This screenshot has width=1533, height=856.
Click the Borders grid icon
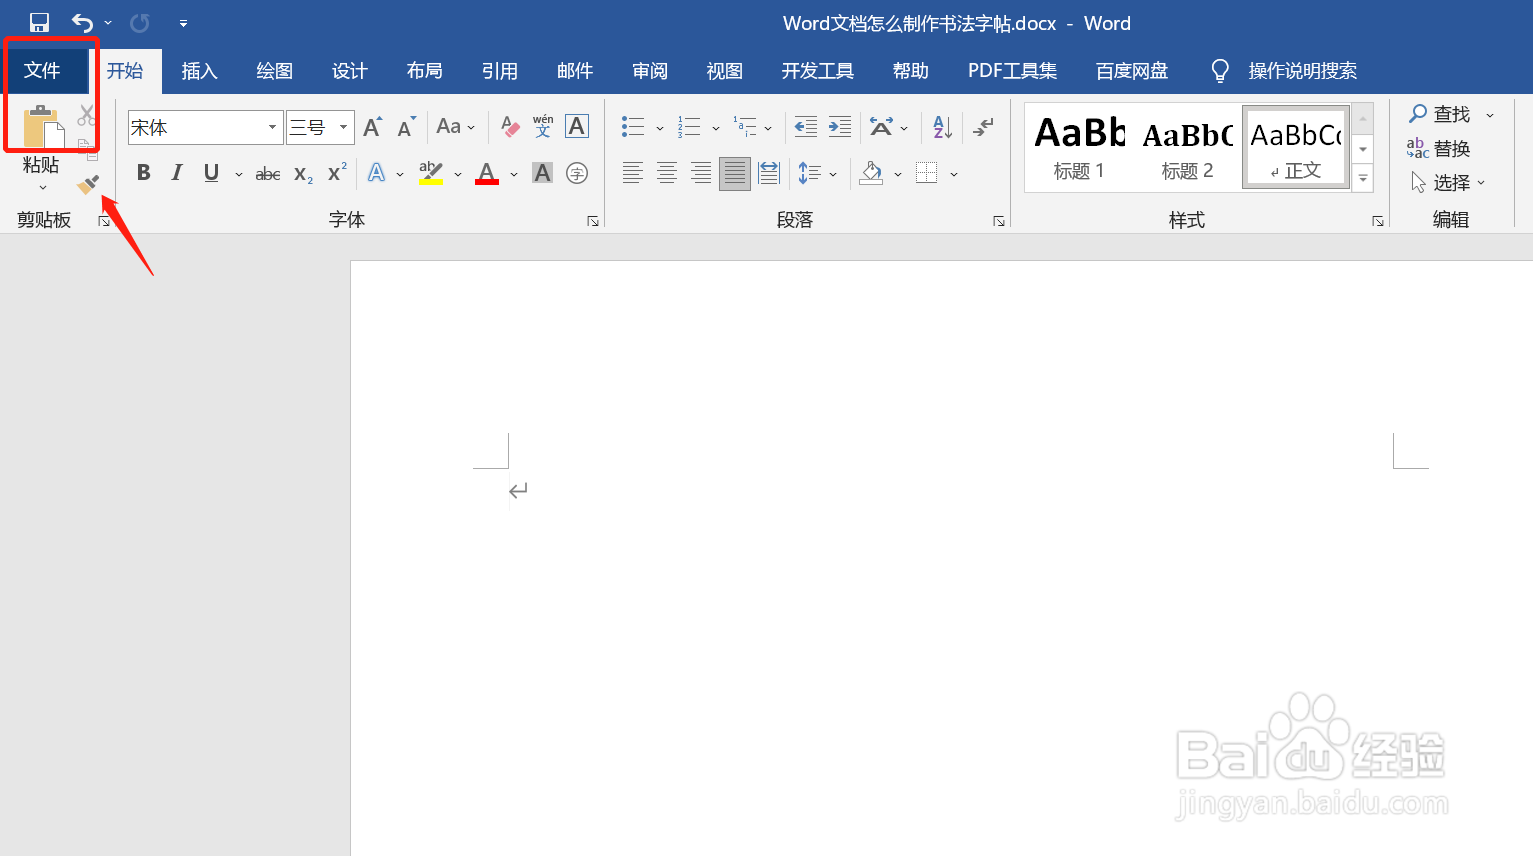(x=927, y=173)
